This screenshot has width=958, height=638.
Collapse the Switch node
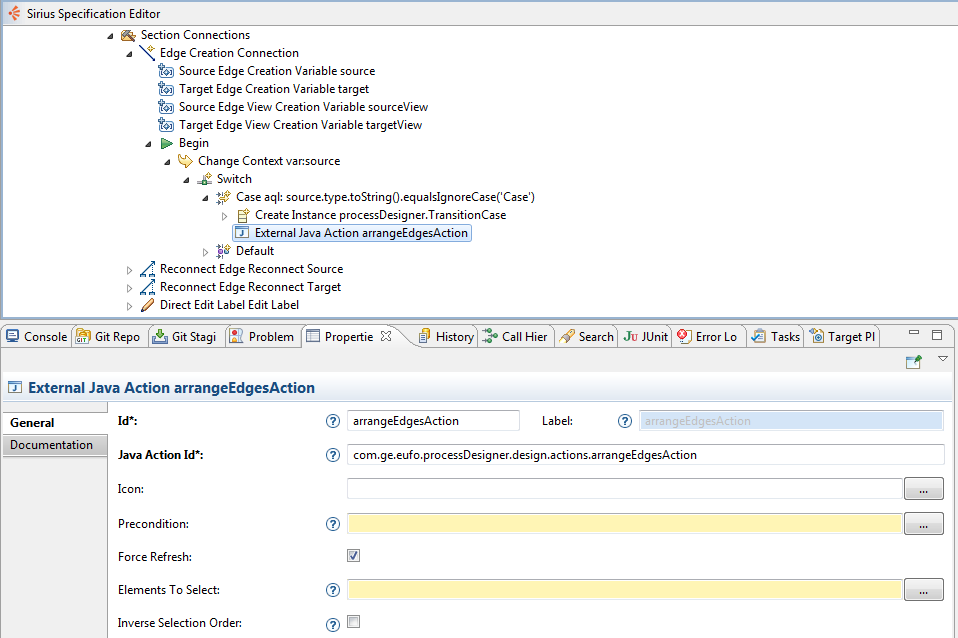tap(186, 180)
